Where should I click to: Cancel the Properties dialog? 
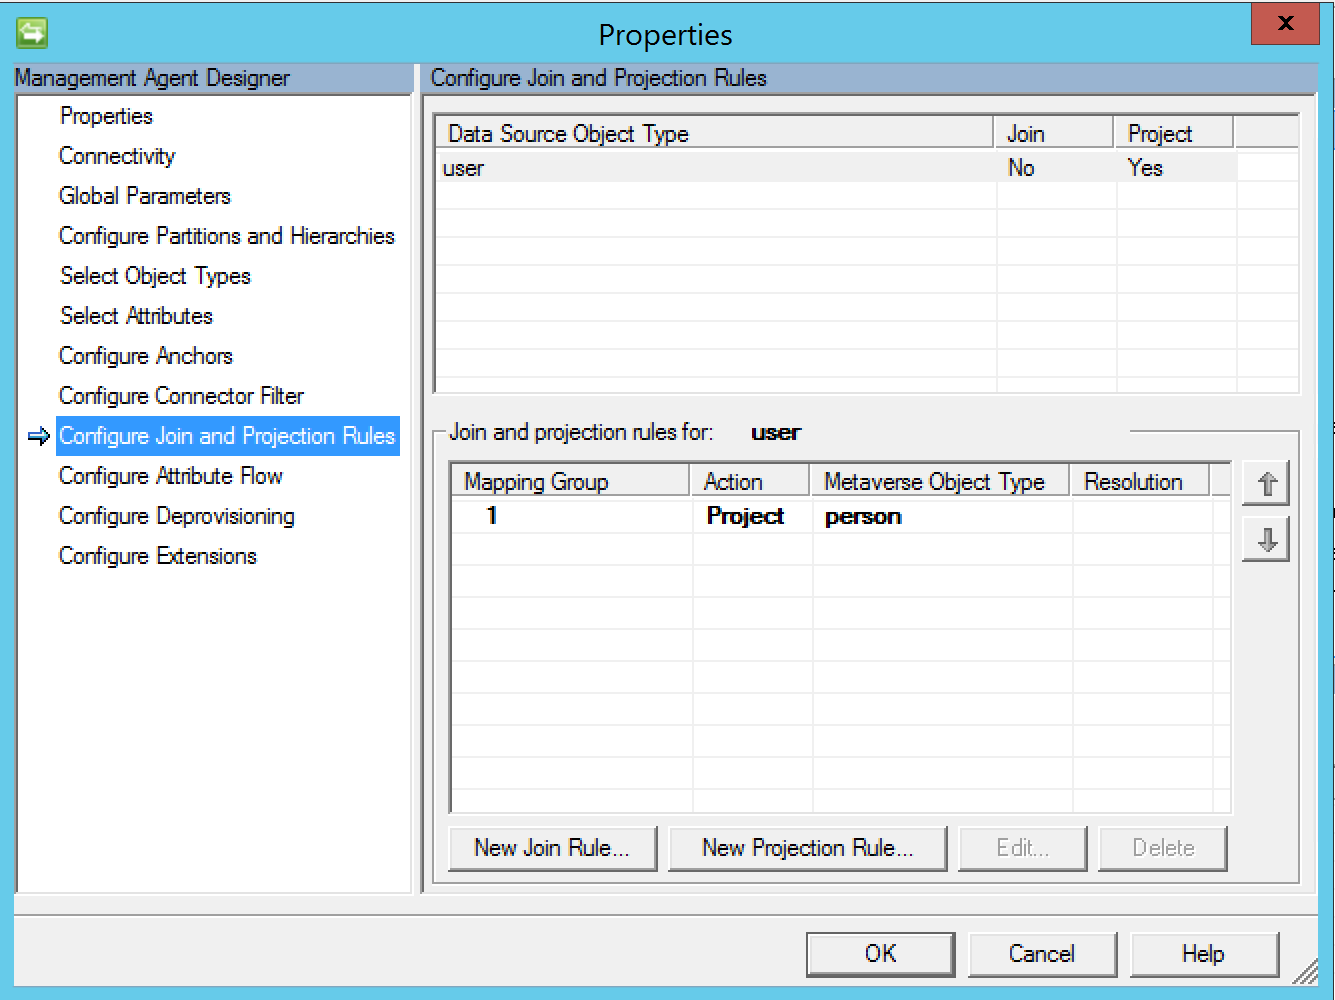[1041, 954]
